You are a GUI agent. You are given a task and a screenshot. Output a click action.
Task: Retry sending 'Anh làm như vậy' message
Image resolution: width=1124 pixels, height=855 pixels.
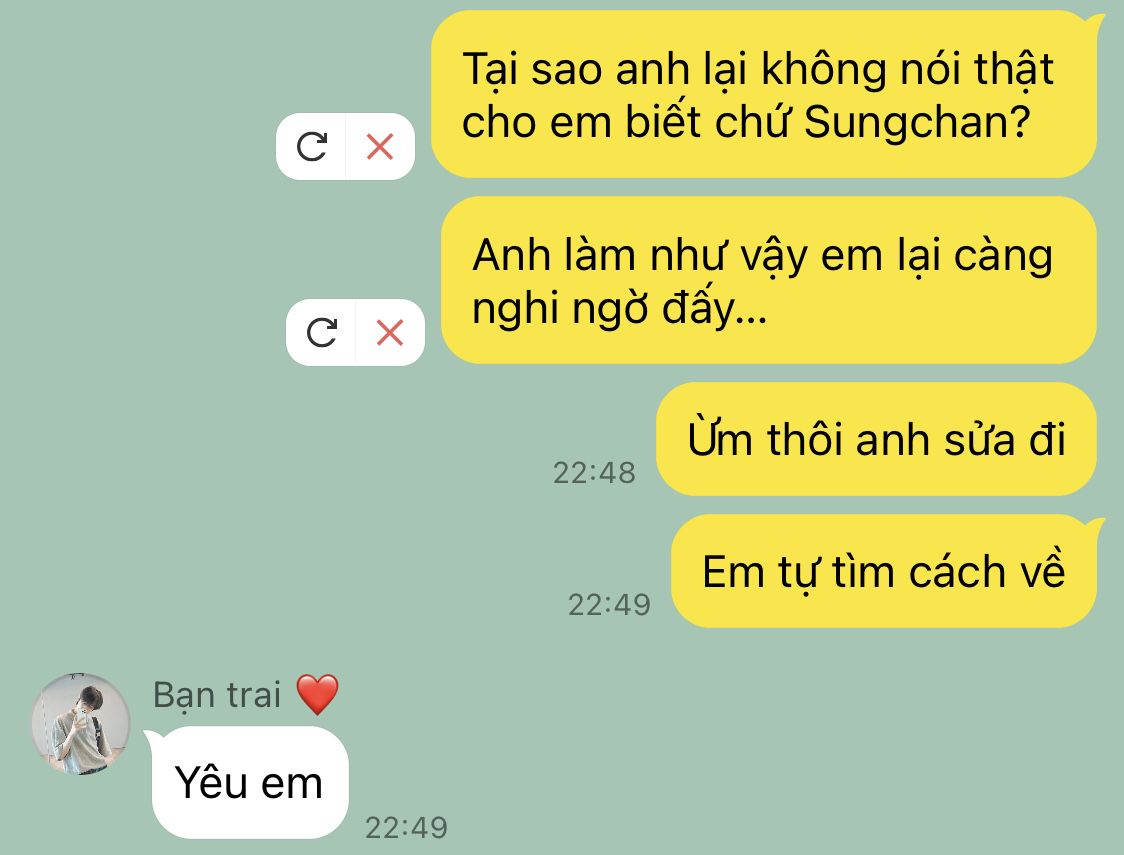321,333
